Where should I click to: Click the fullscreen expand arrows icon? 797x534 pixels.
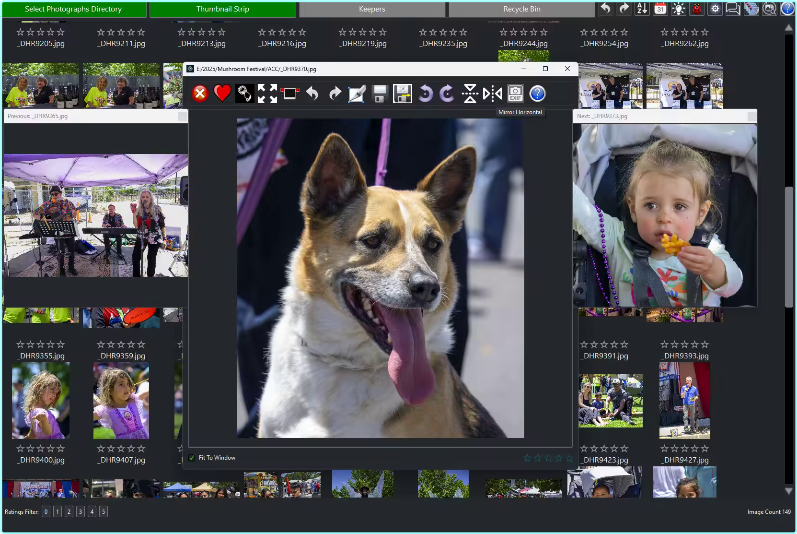point(267,93)
